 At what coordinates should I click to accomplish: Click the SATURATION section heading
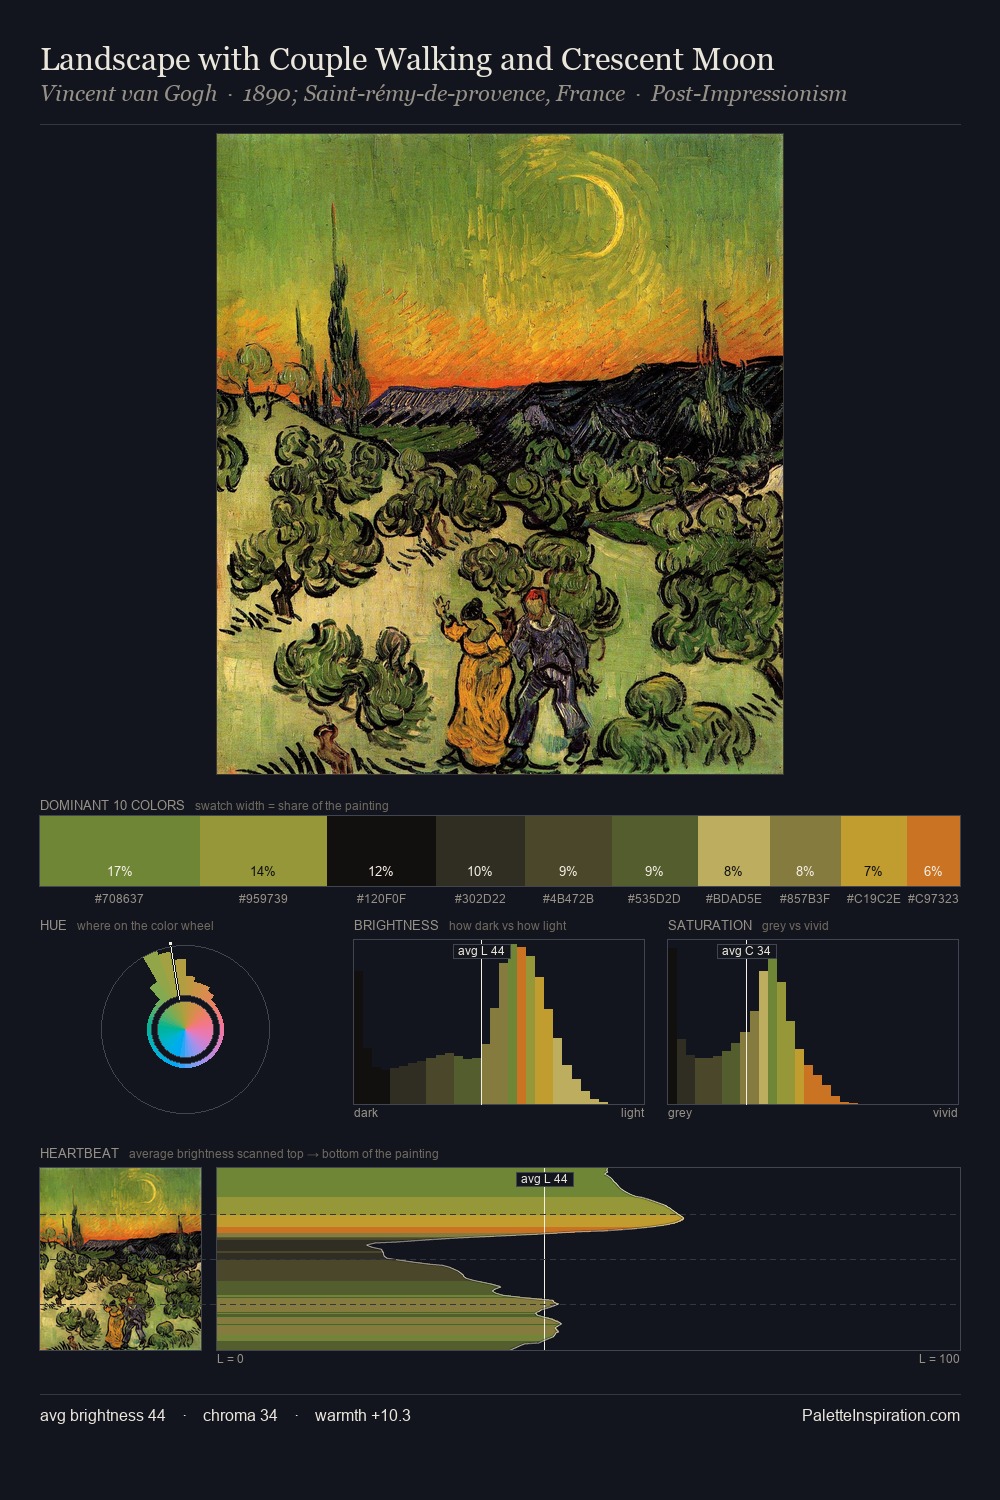pyautogui.click(x=710, y=925)
